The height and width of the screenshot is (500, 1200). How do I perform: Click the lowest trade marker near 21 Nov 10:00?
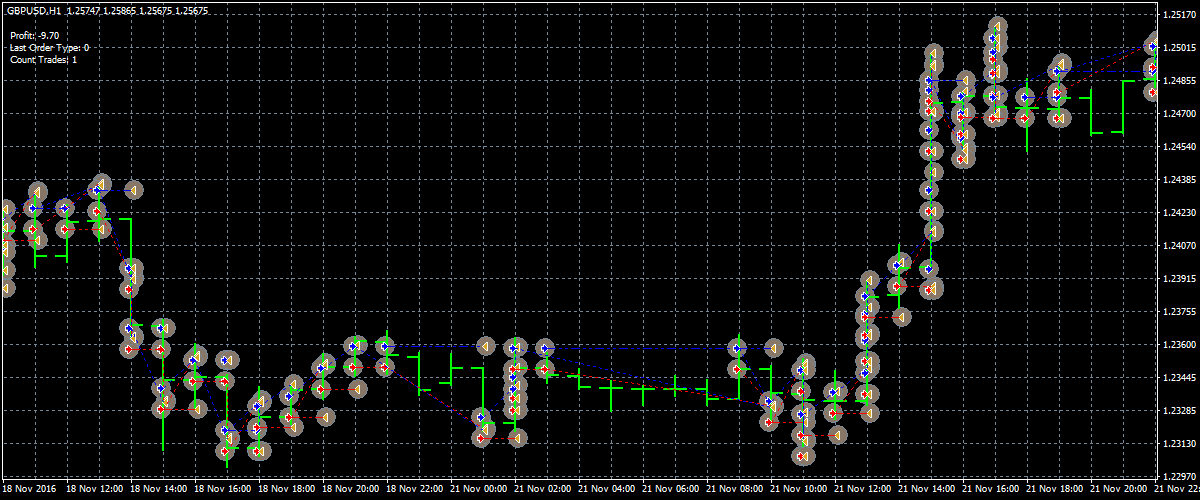(803, 456)
